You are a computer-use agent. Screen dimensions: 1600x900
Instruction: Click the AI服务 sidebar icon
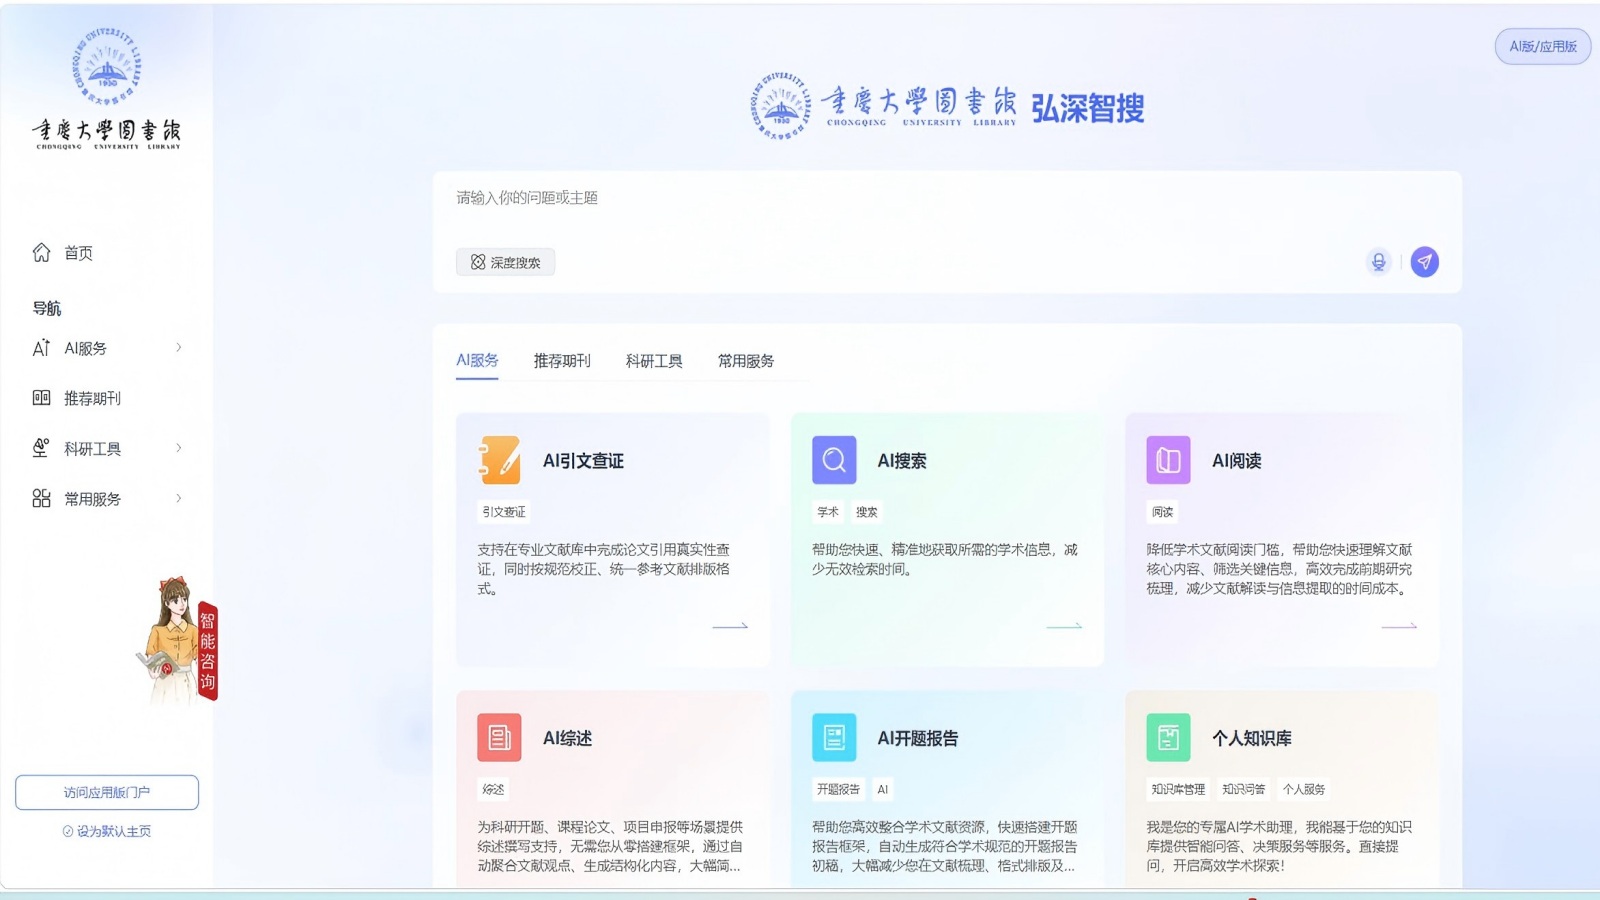click(41, 348)
